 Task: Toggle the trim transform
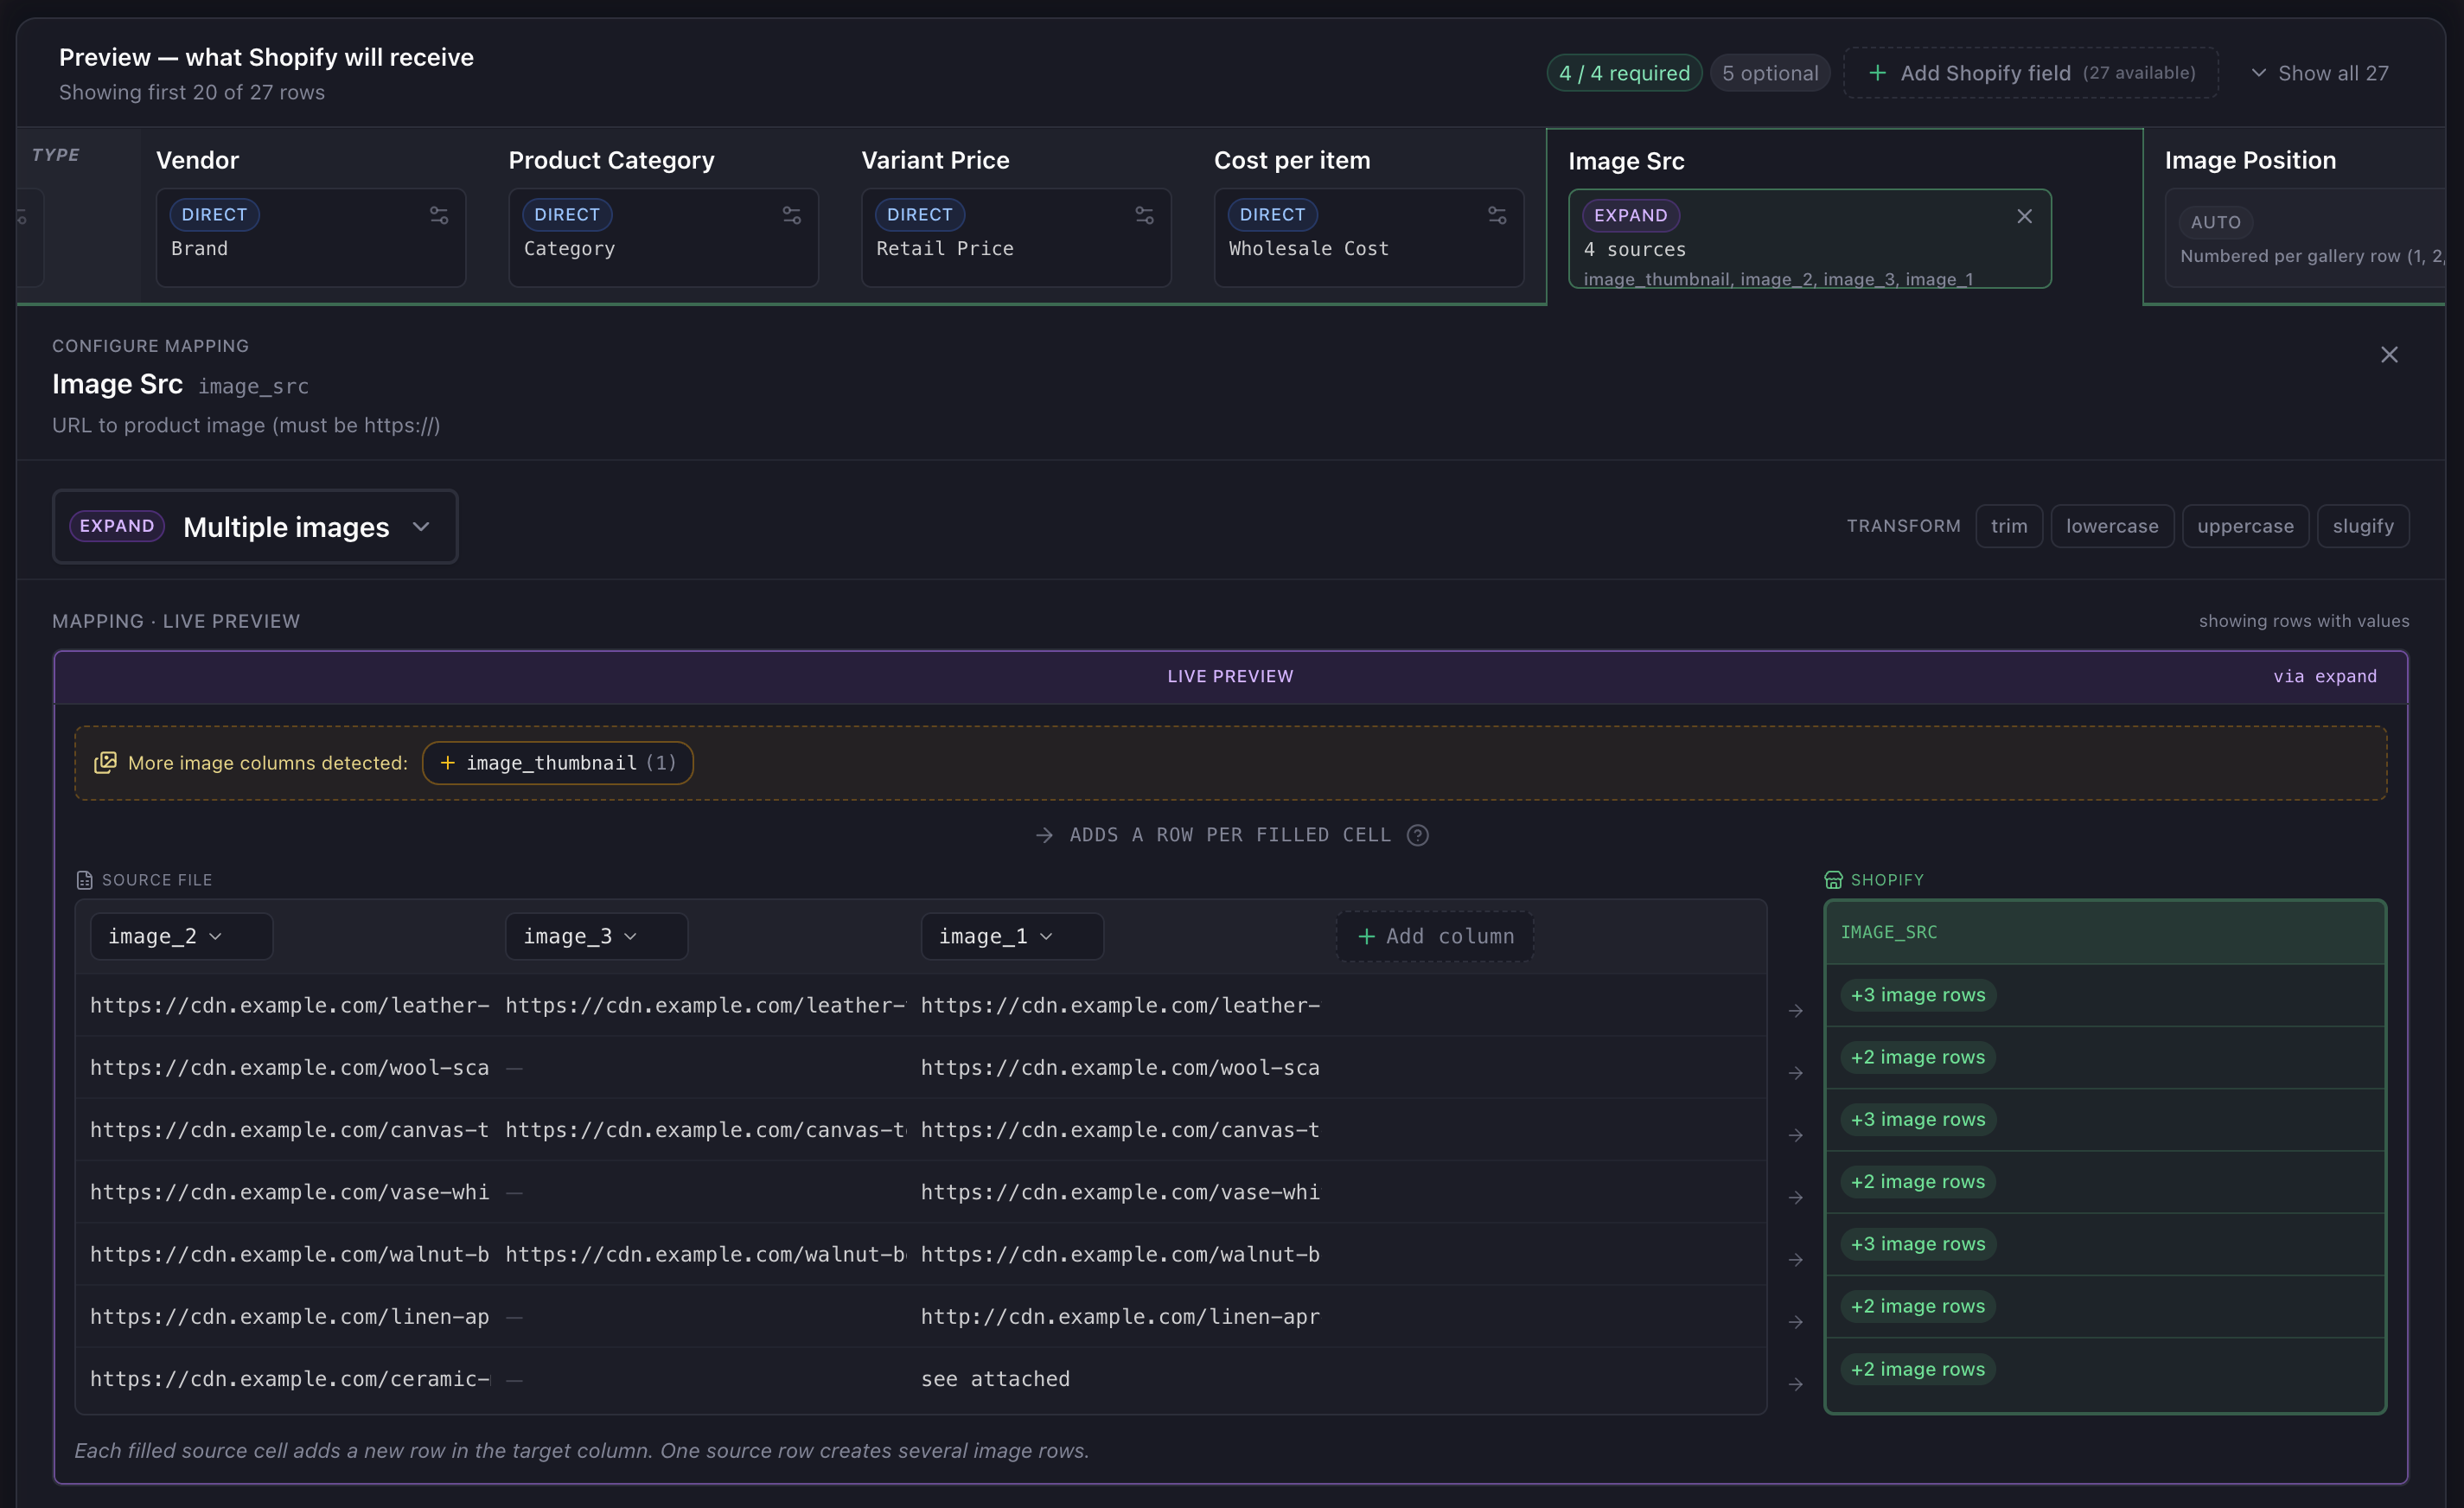[x=2009, y=526]
